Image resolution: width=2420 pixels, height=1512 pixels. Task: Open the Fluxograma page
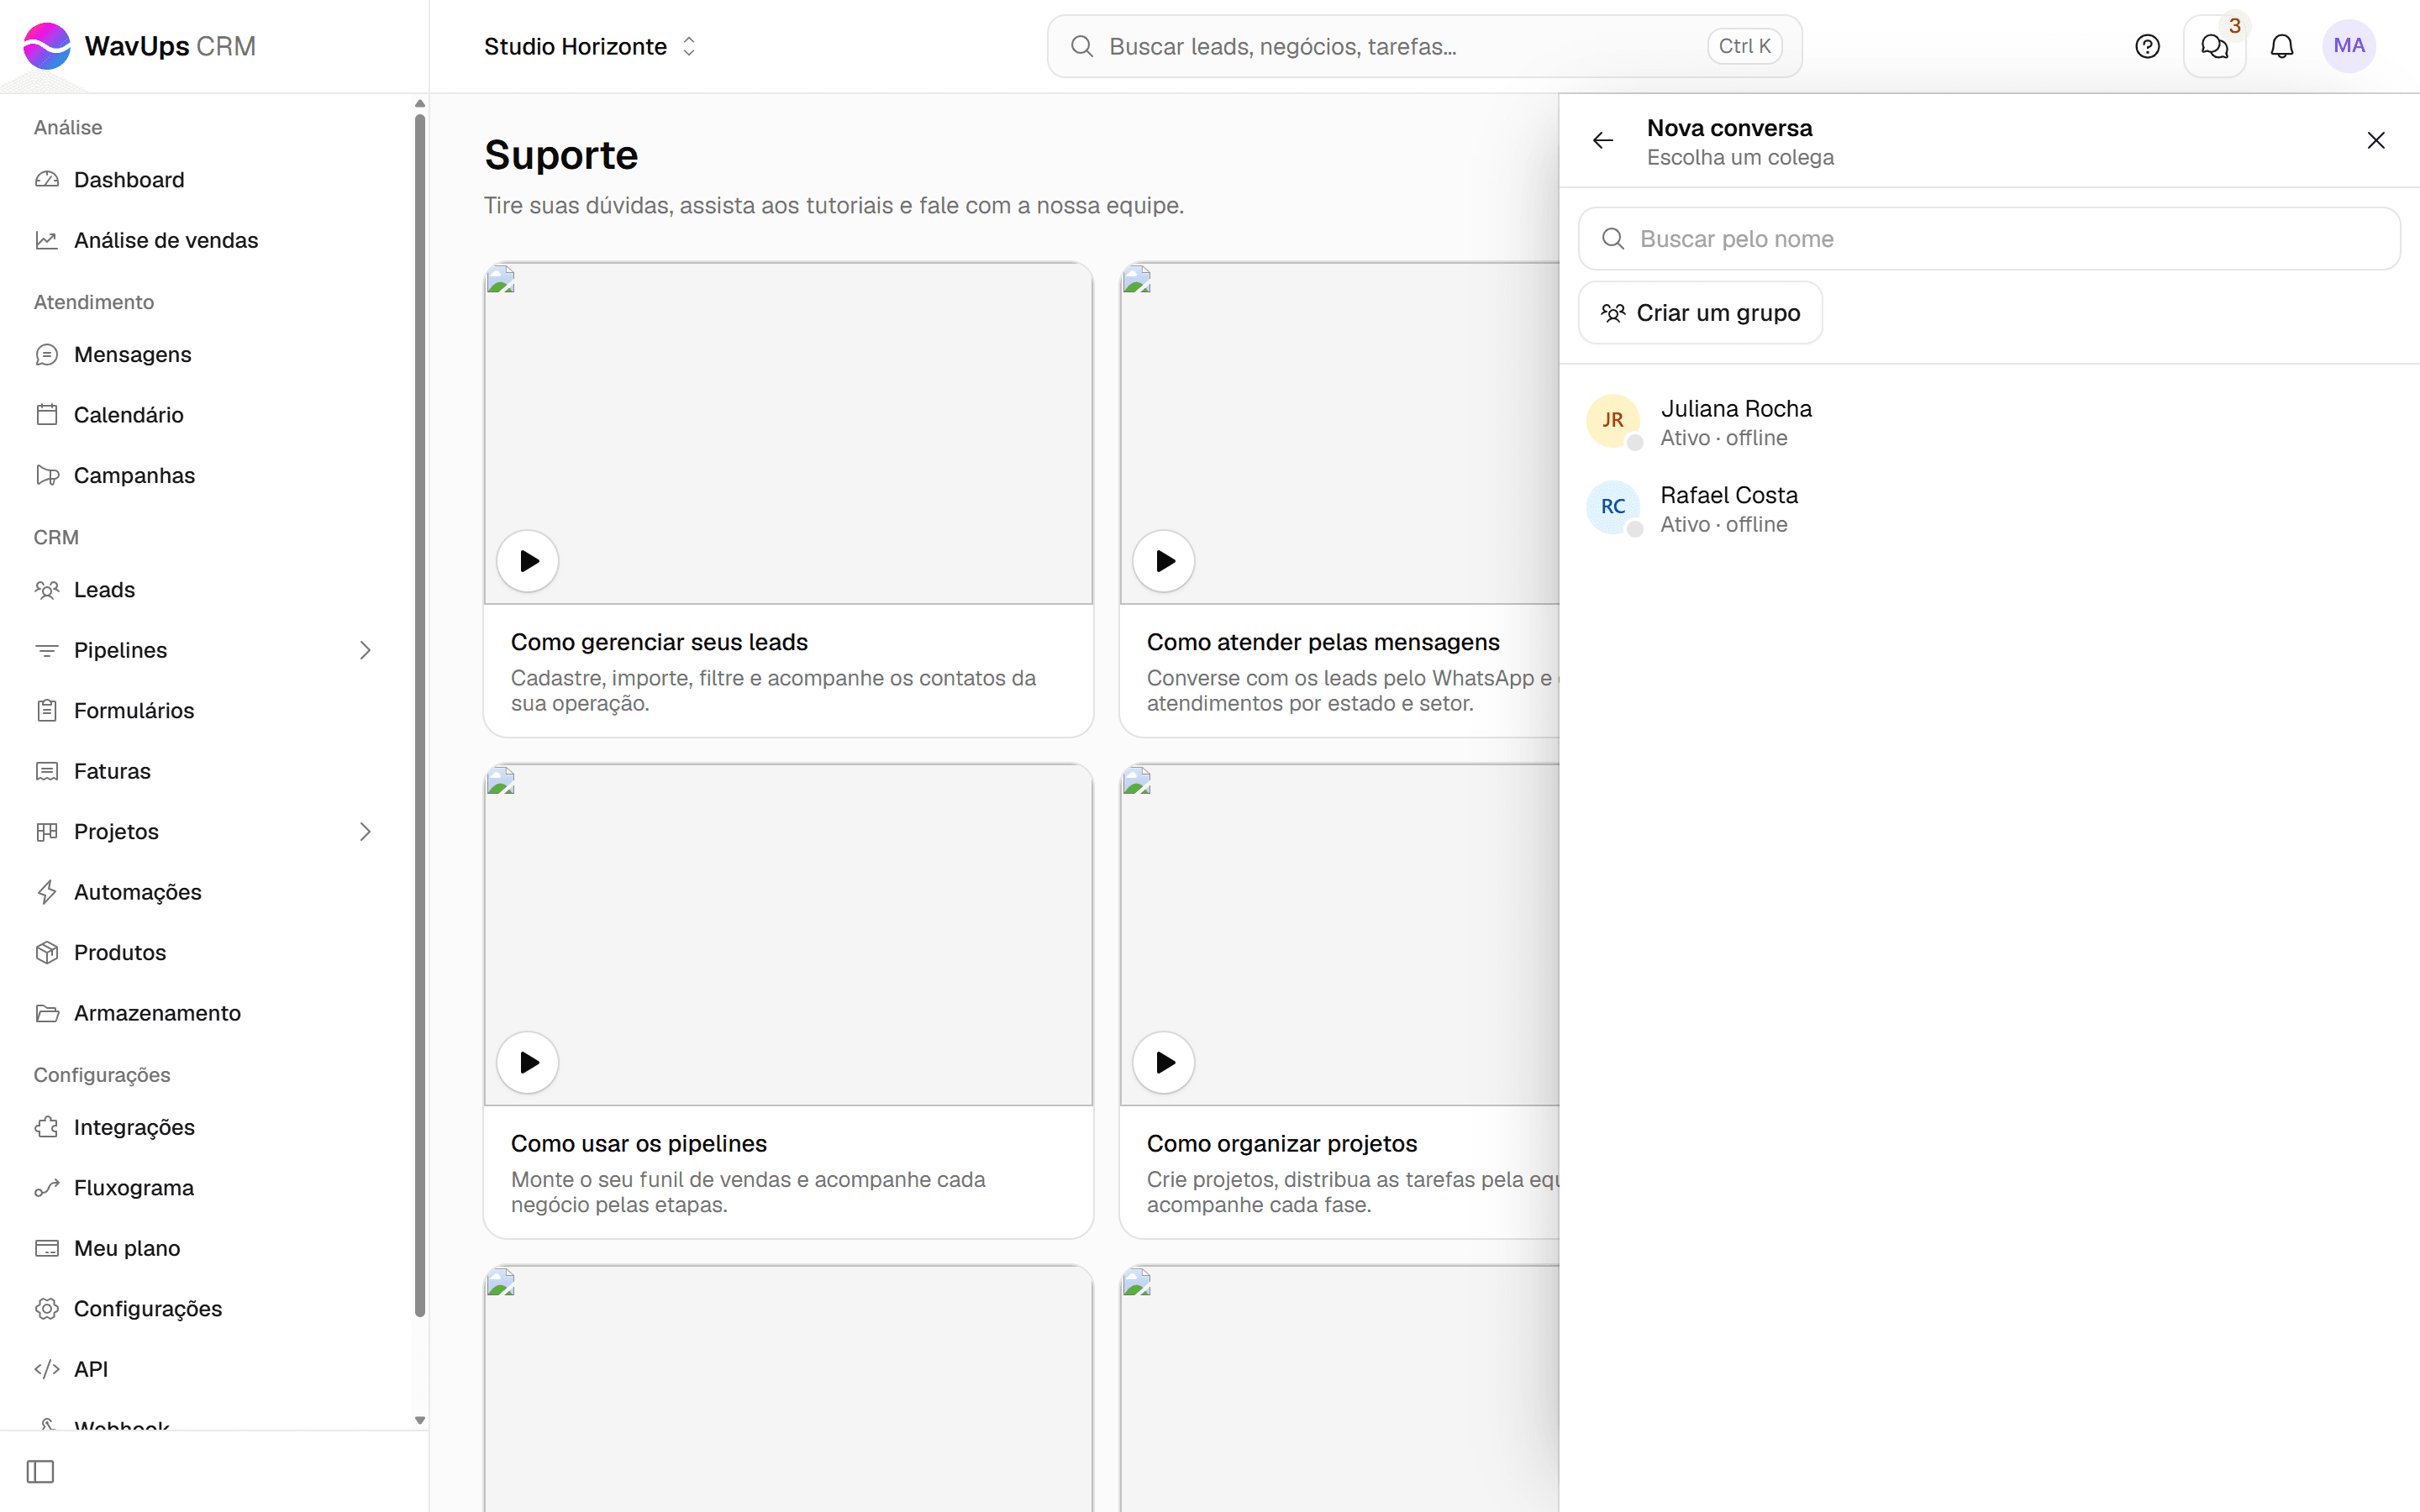click(206, 1188)
